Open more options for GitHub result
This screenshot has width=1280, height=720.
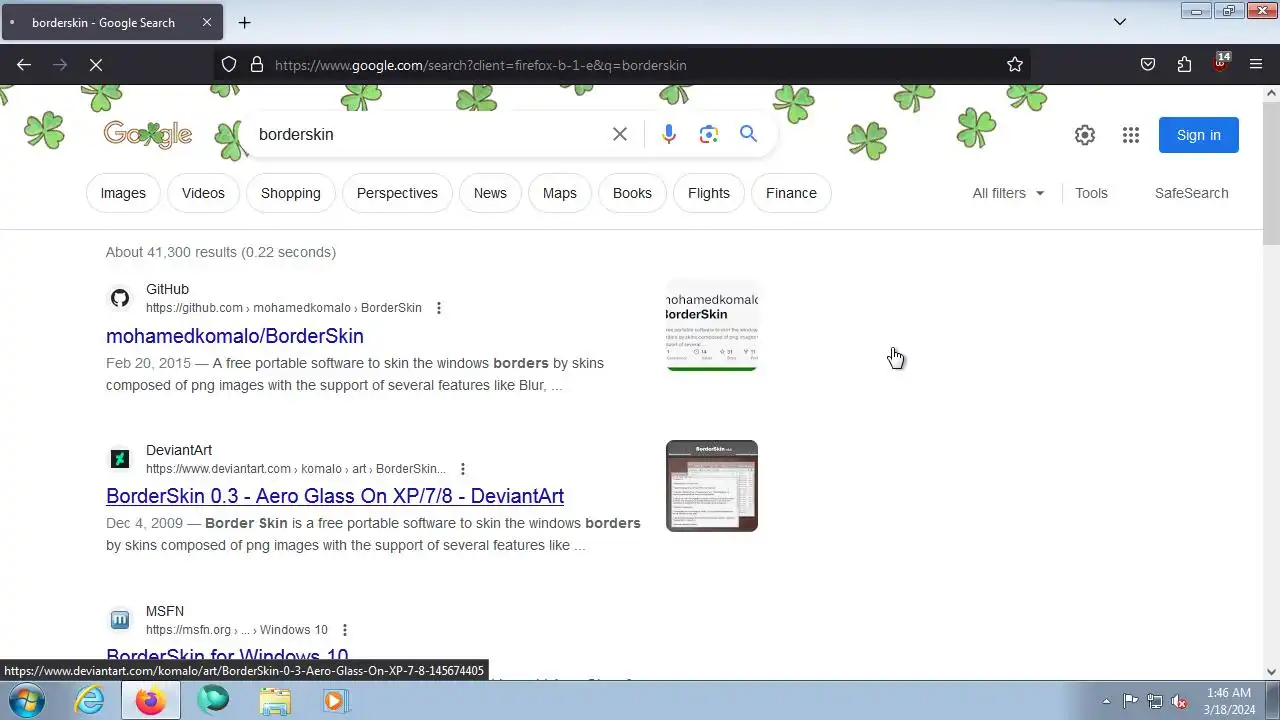tap(438, 308)
